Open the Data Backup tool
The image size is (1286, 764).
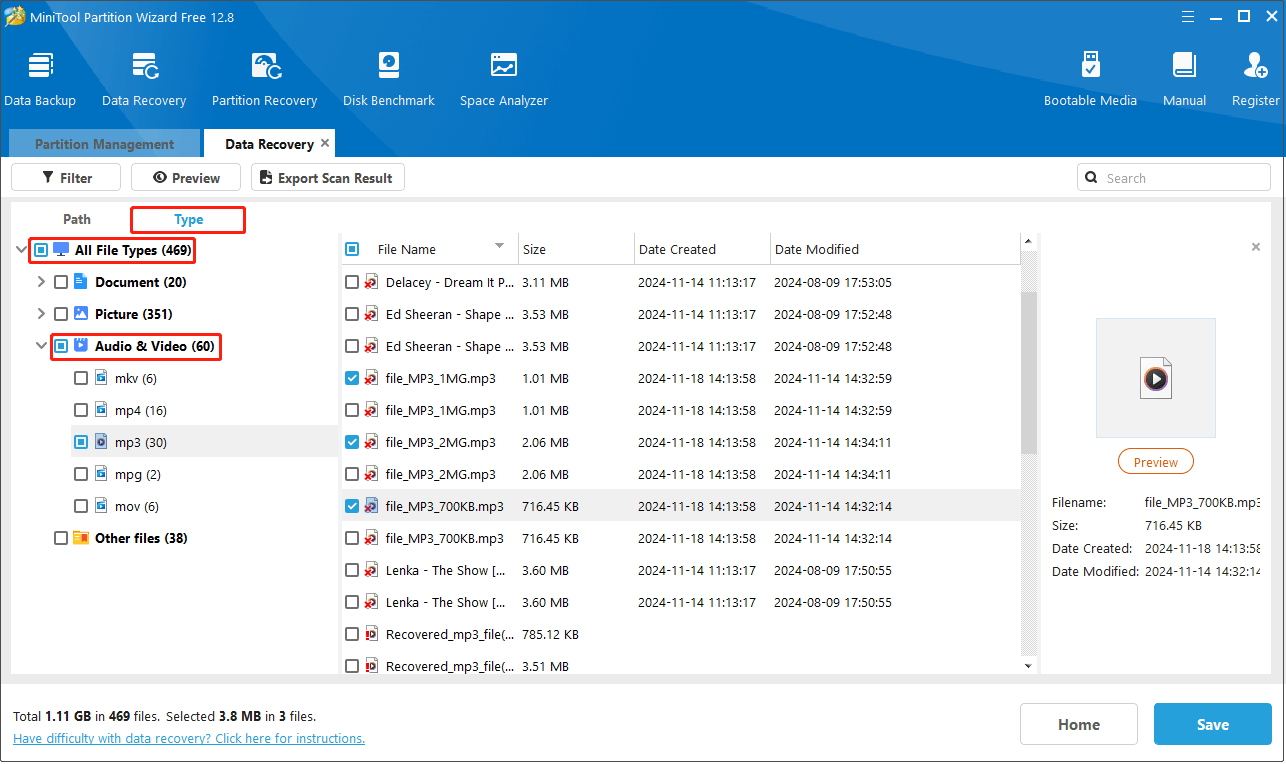pyautogui.click(x=40, y=78)
